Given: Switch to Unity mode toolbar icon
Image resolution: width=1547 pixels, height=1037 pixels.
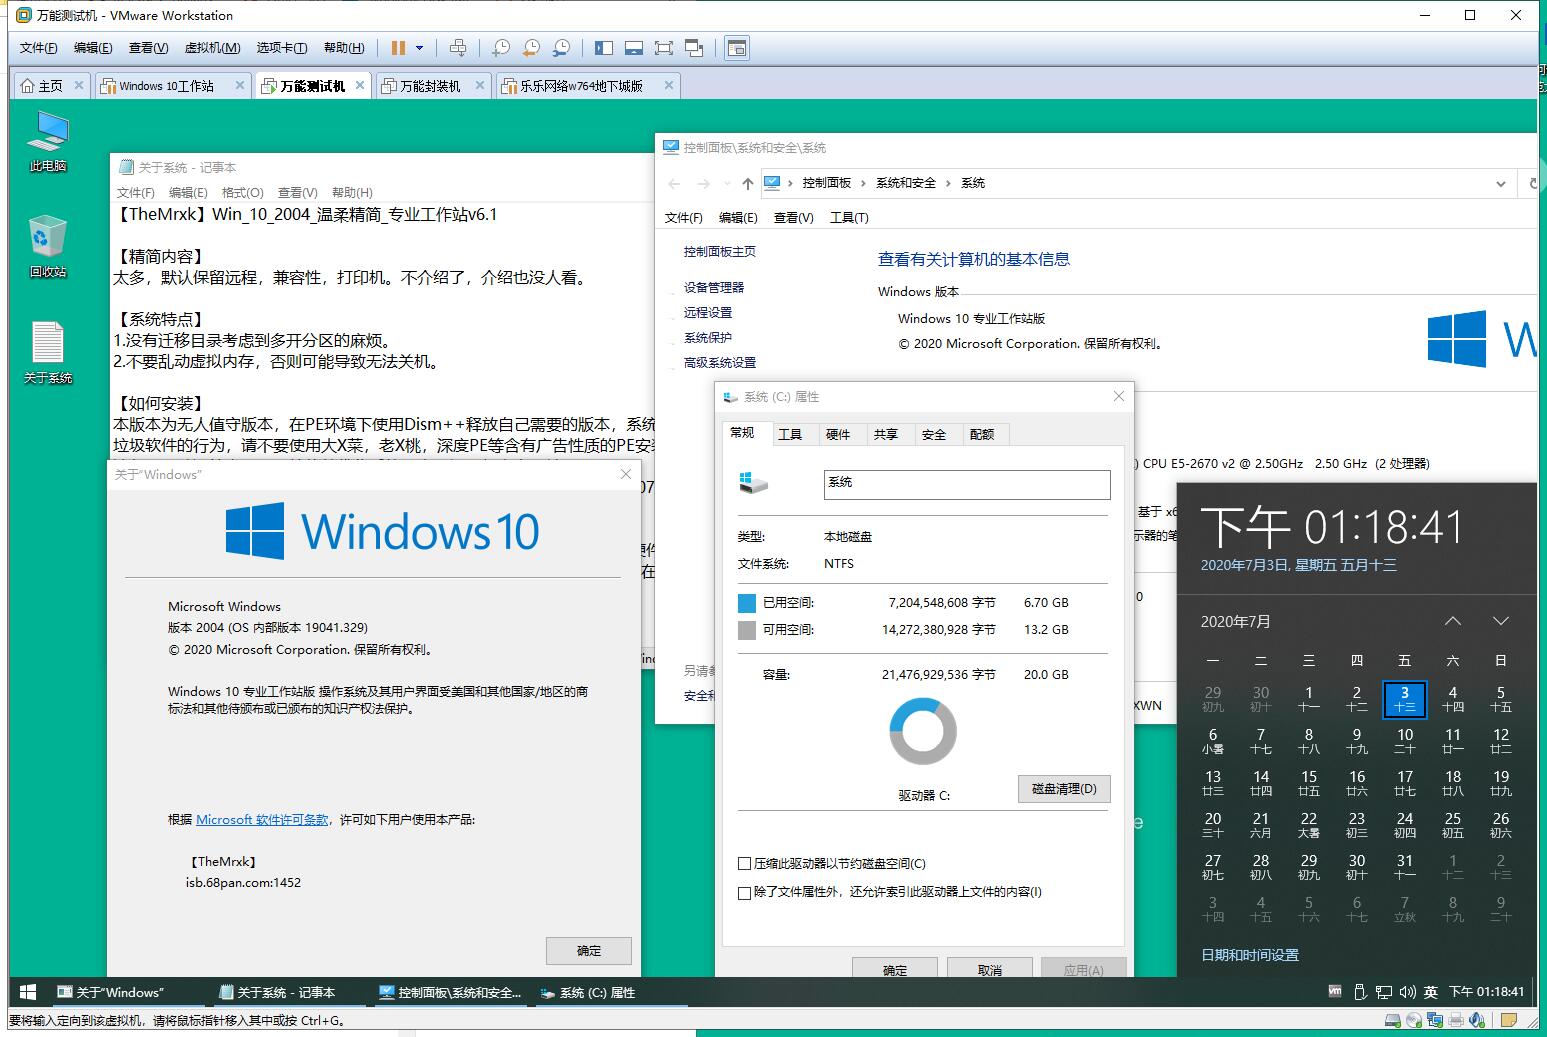Looking at the screenshot, I should point(694,48).
